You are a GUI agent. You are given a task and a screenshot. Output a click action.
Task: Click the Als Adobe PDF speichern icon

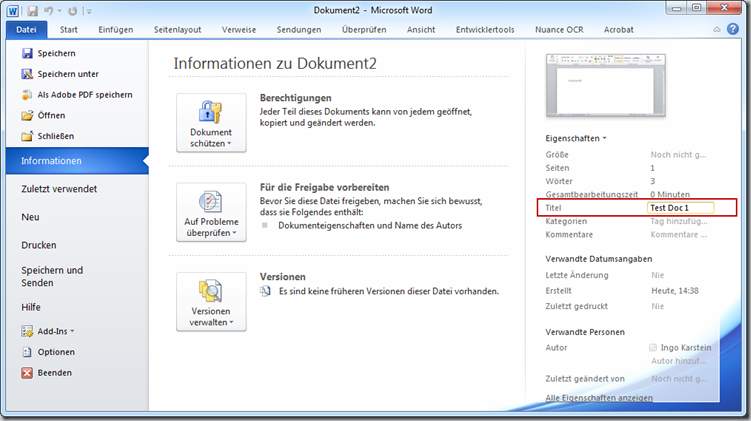[x=27, y=94]
